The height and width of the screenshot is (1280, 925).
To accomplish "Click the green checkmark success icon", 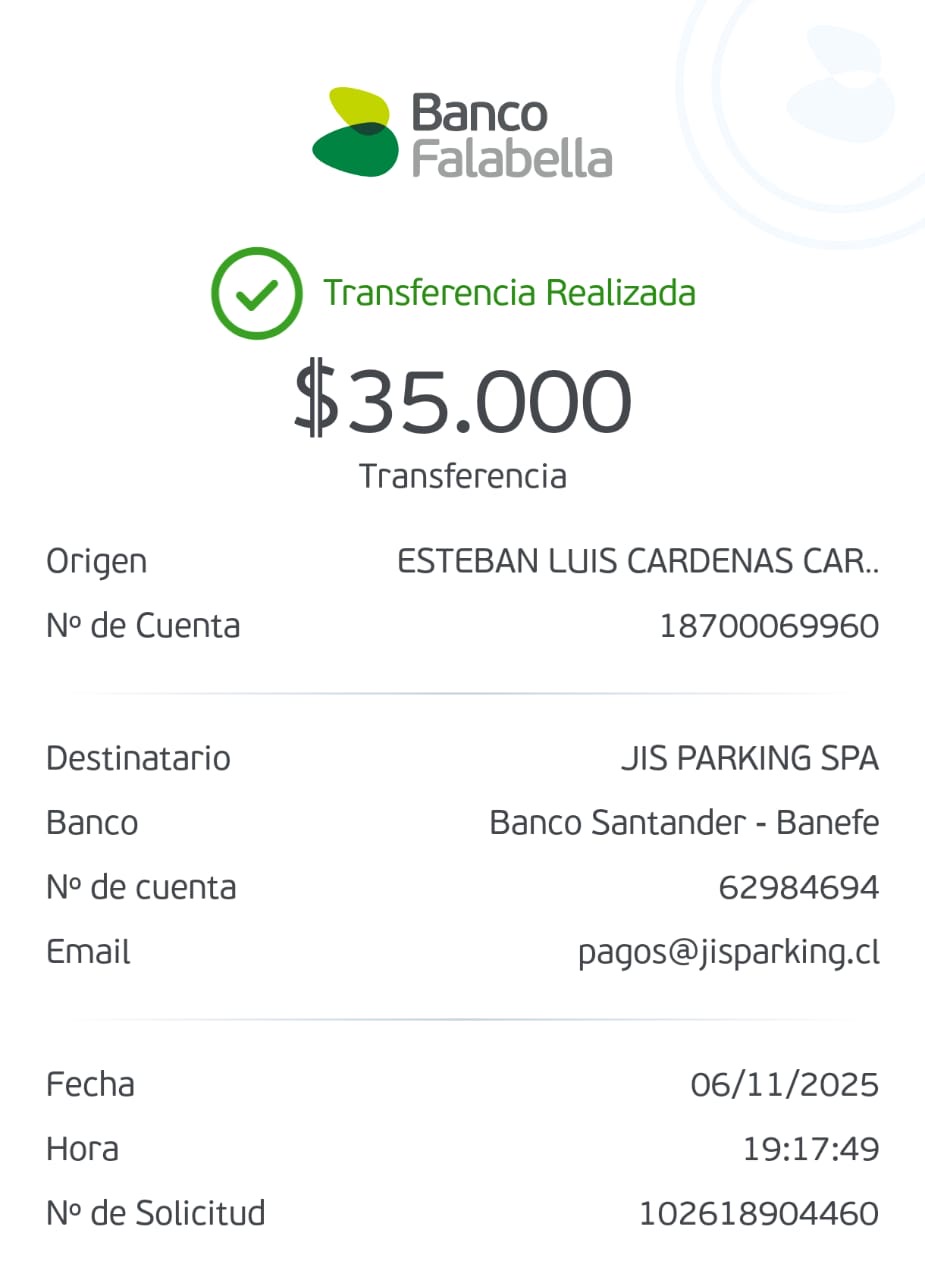I will click(256, 293).
